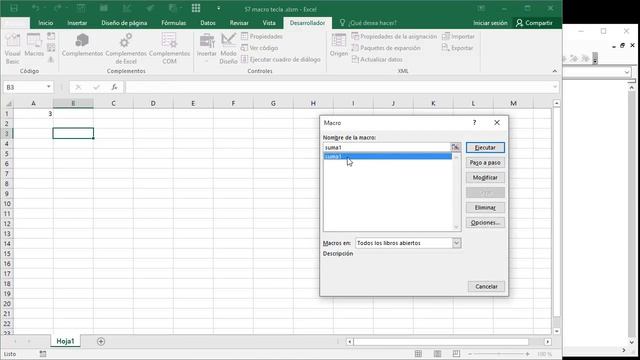Select row 10 header
This screenshot has width=640, height=360.
pyautogui.click(x=7, y=204)
